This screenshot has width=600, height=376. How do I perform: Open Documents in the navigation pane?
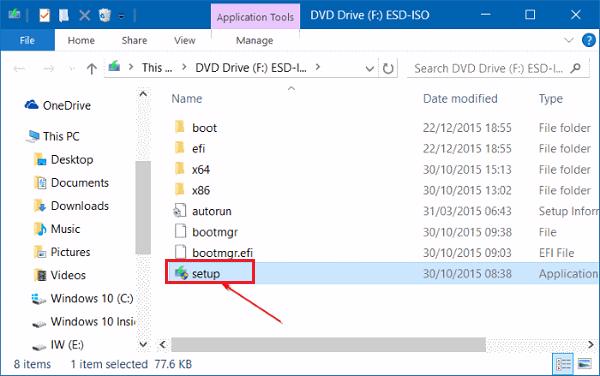point(72,183)
